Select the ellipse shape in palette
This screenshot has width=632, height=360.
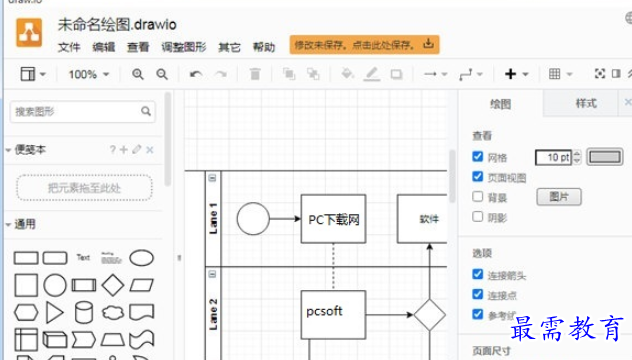tap(141, 258)
